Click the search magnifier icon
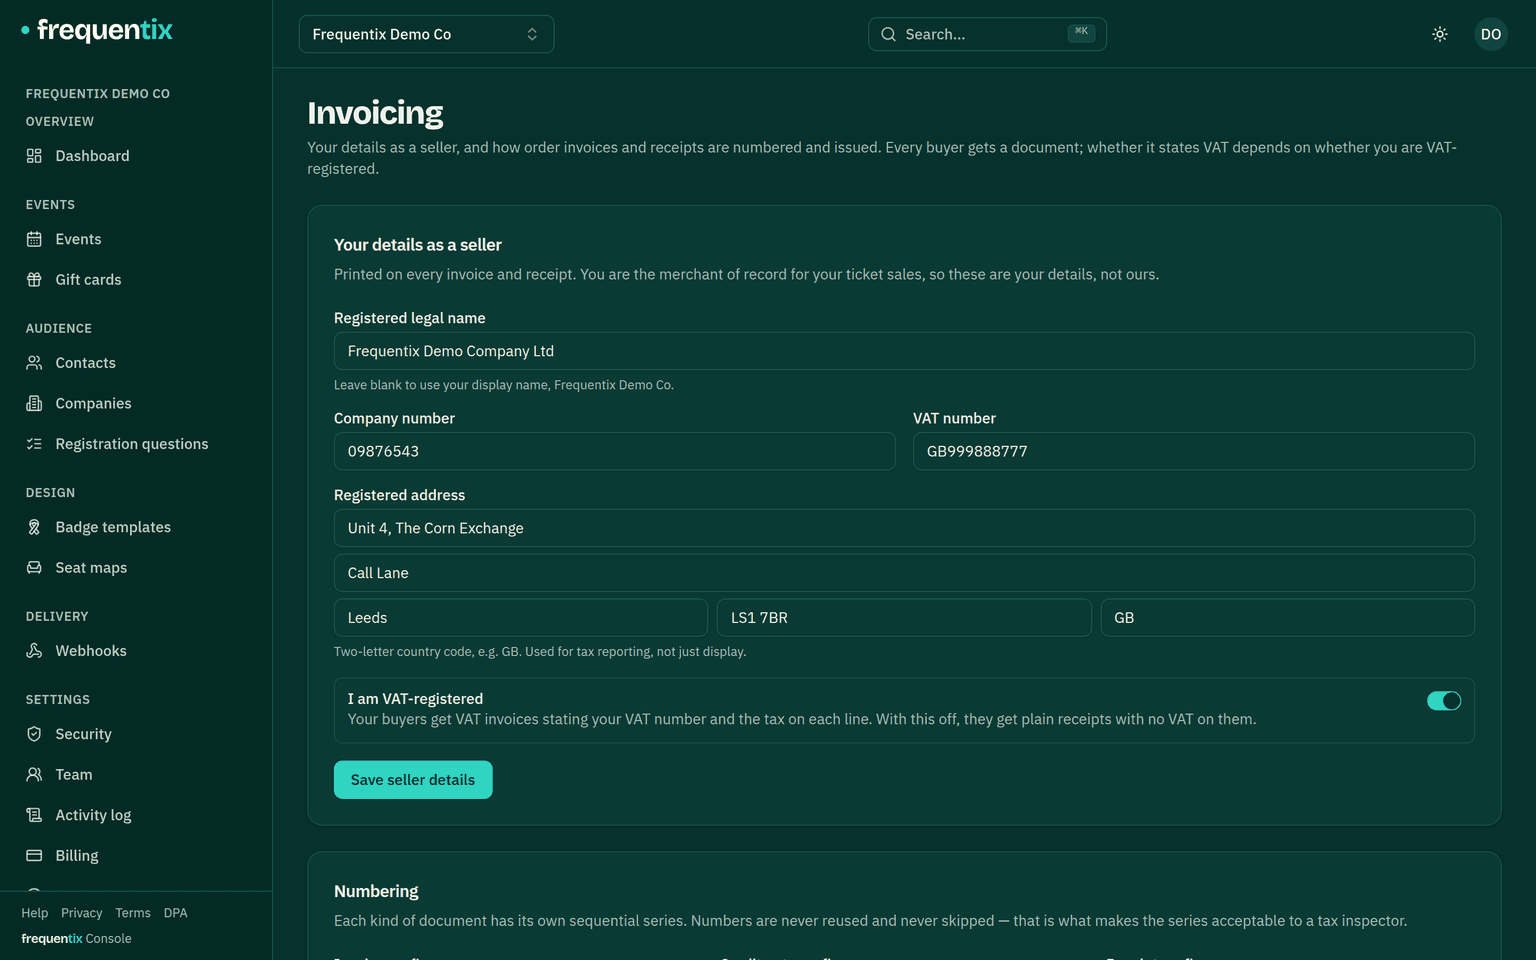Image resolution: width=1536 pixels, height=960 pixels. pos(888,34)
